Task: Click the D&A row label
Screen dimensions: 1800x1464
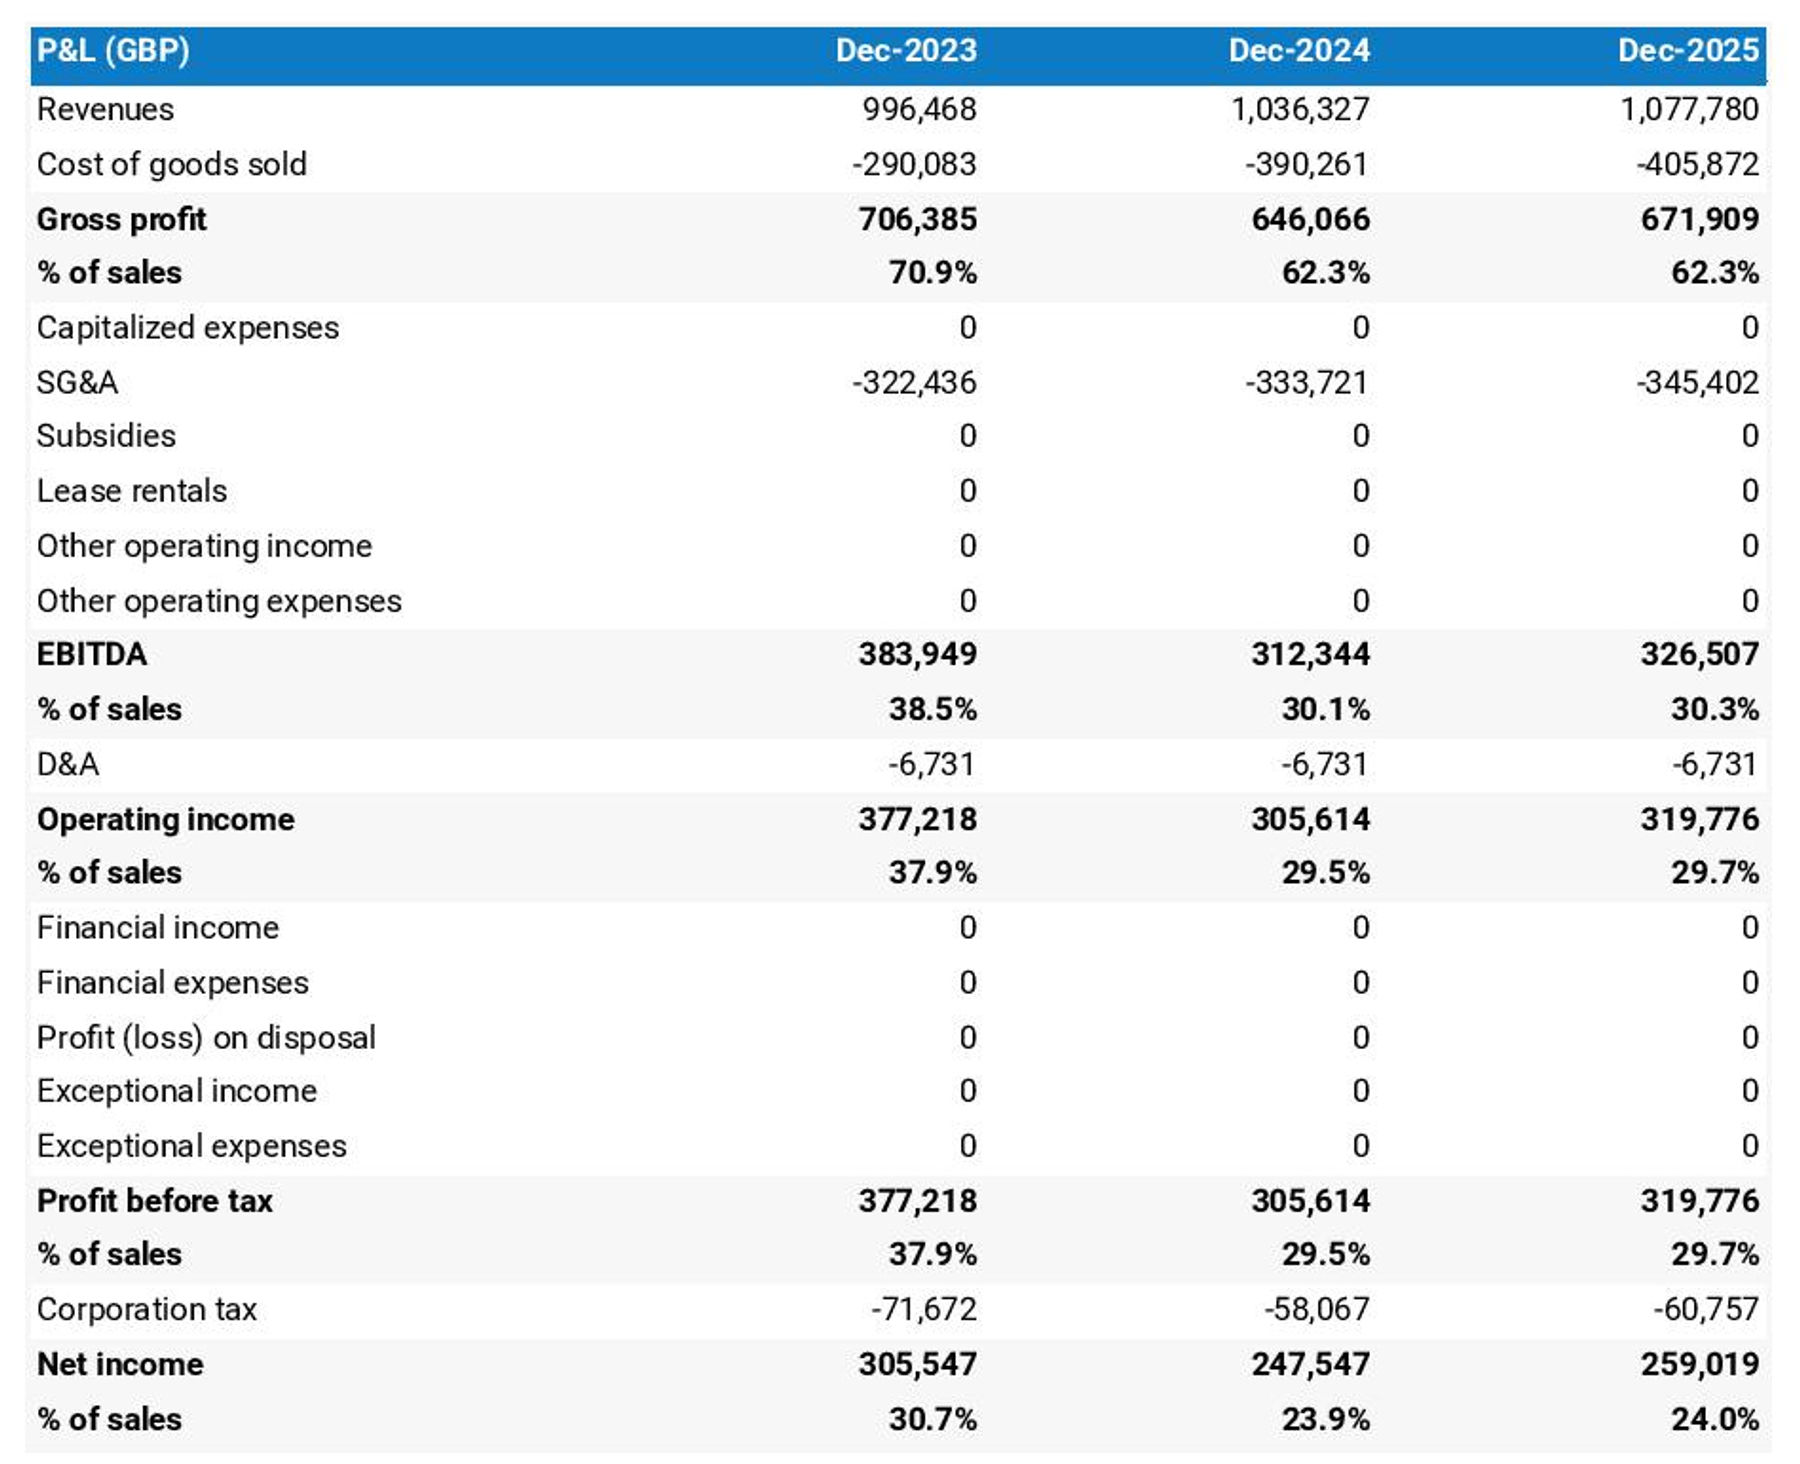Action: click(67, 764)
